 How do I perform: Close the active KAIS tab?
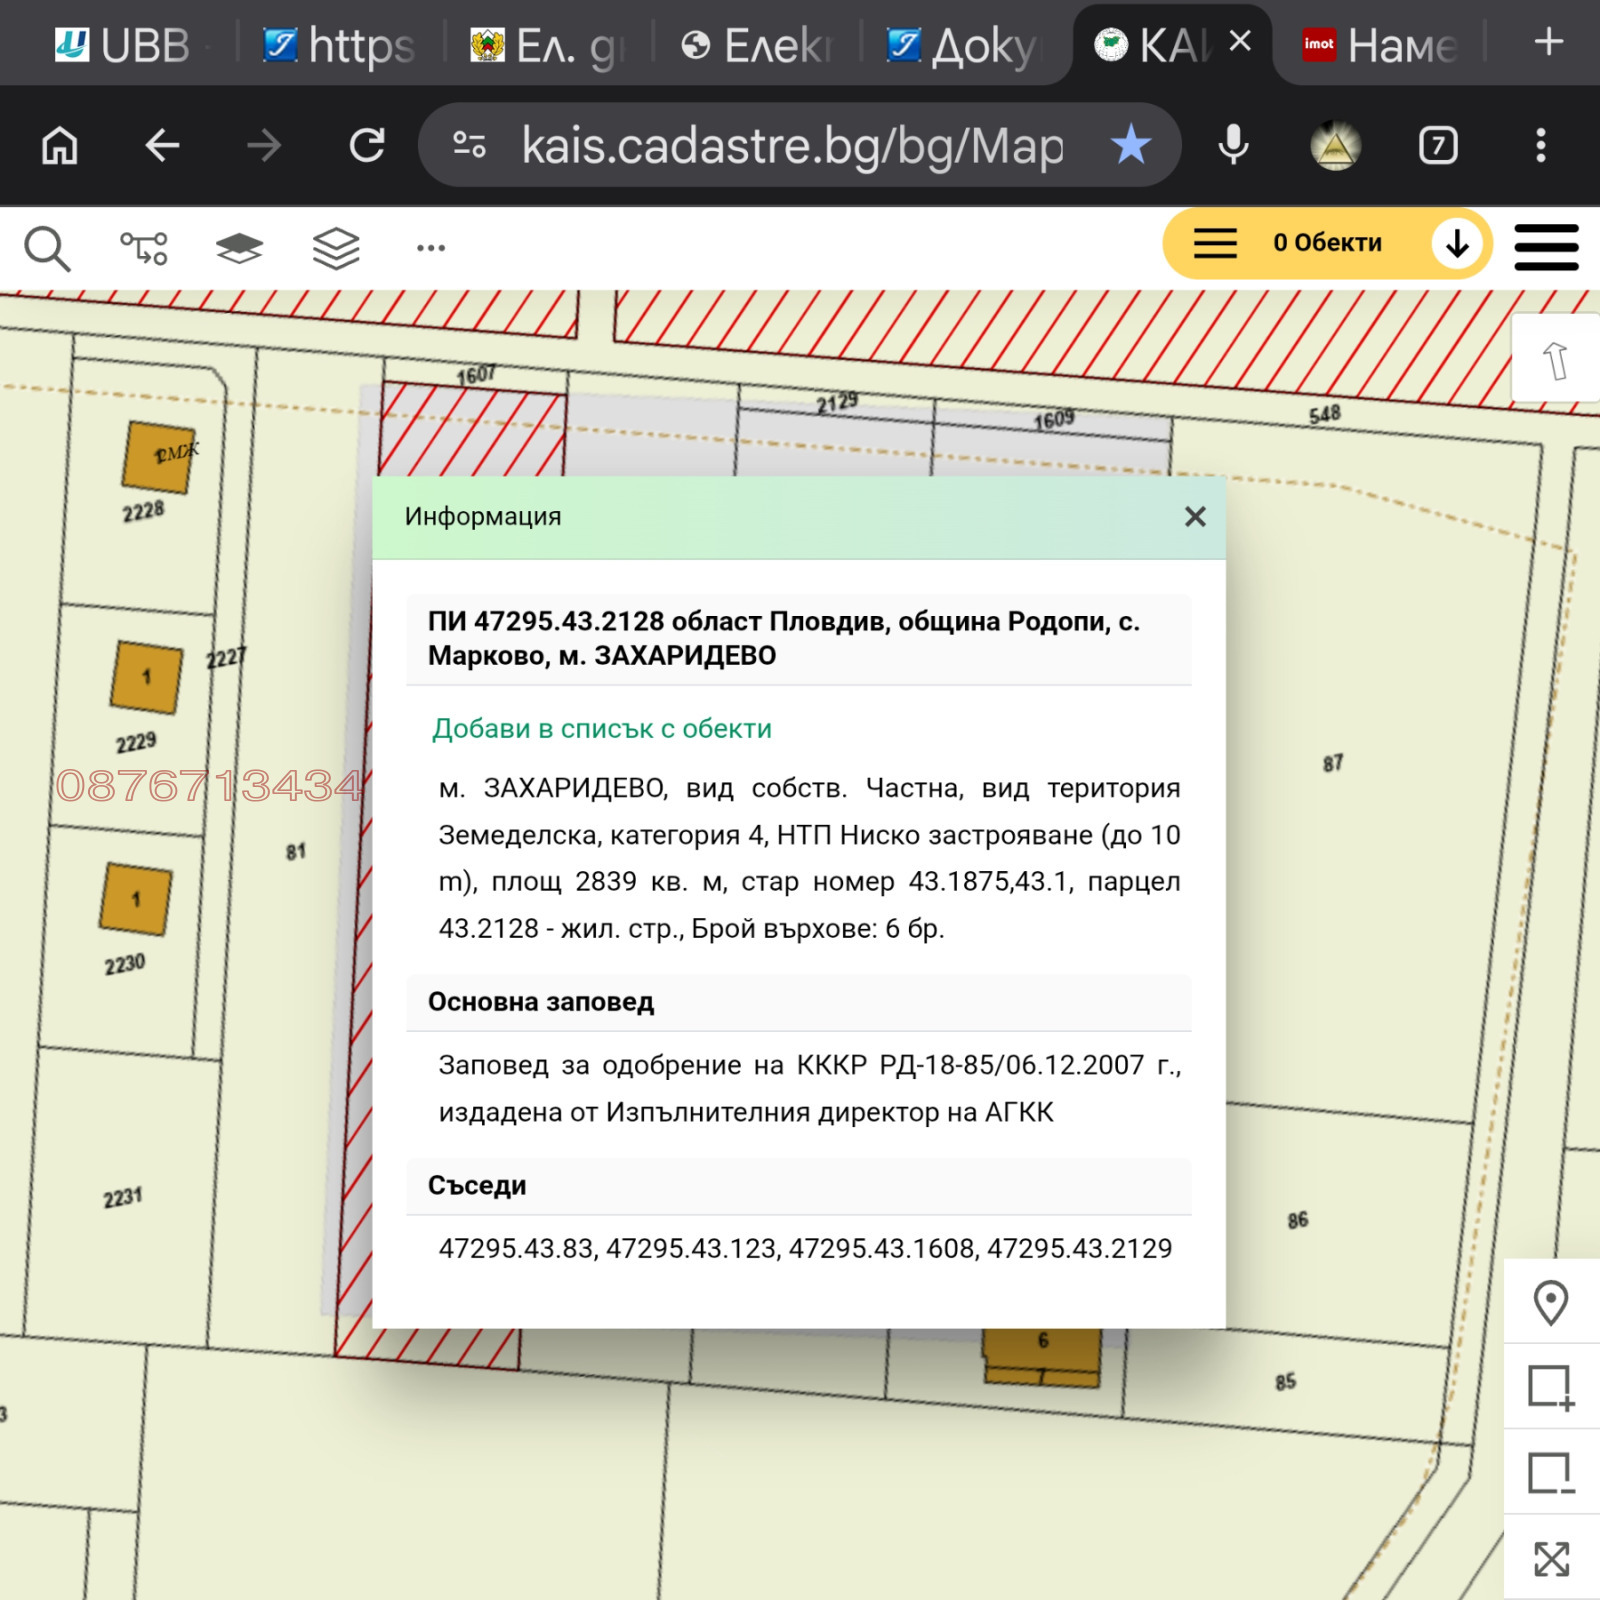coord(1240,41)
